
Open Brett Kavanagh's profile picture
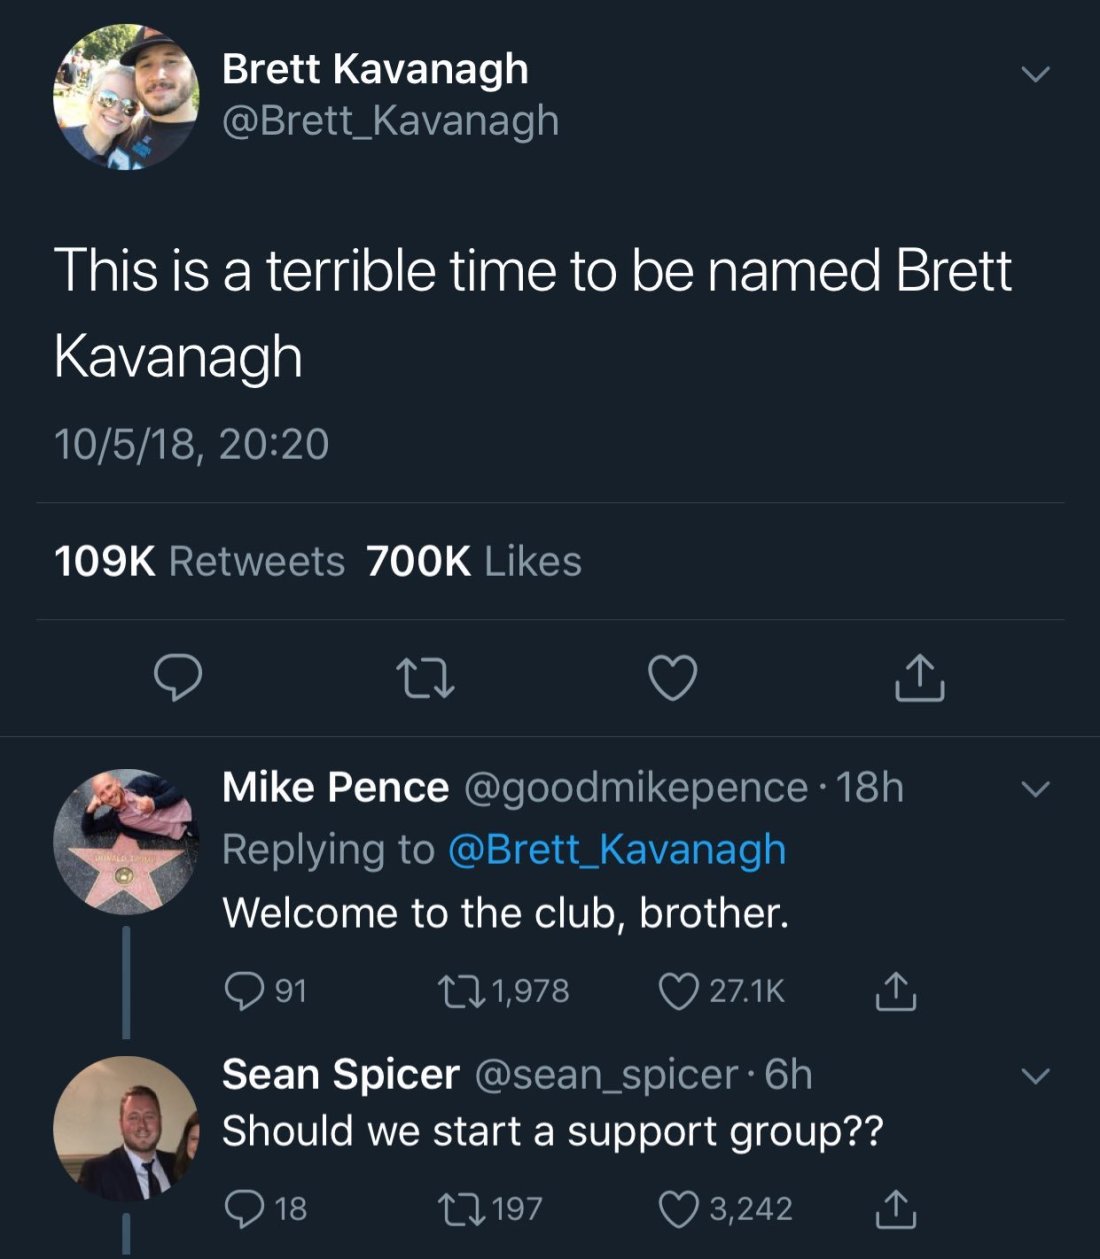coord(126,97)
